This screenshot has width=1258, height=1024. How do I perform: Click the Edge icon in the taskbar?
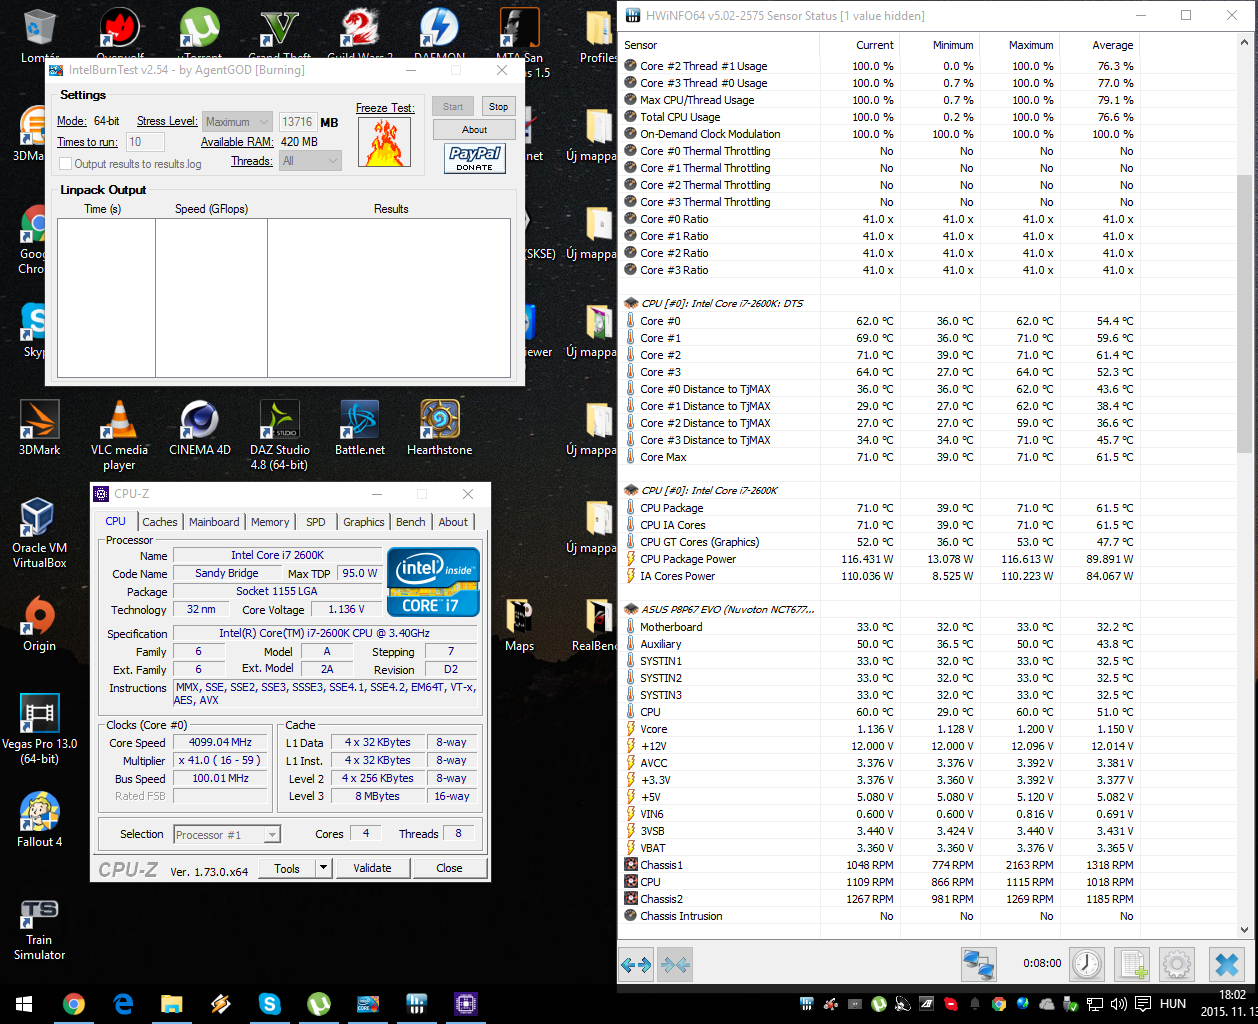click(x=123, y=1004)
